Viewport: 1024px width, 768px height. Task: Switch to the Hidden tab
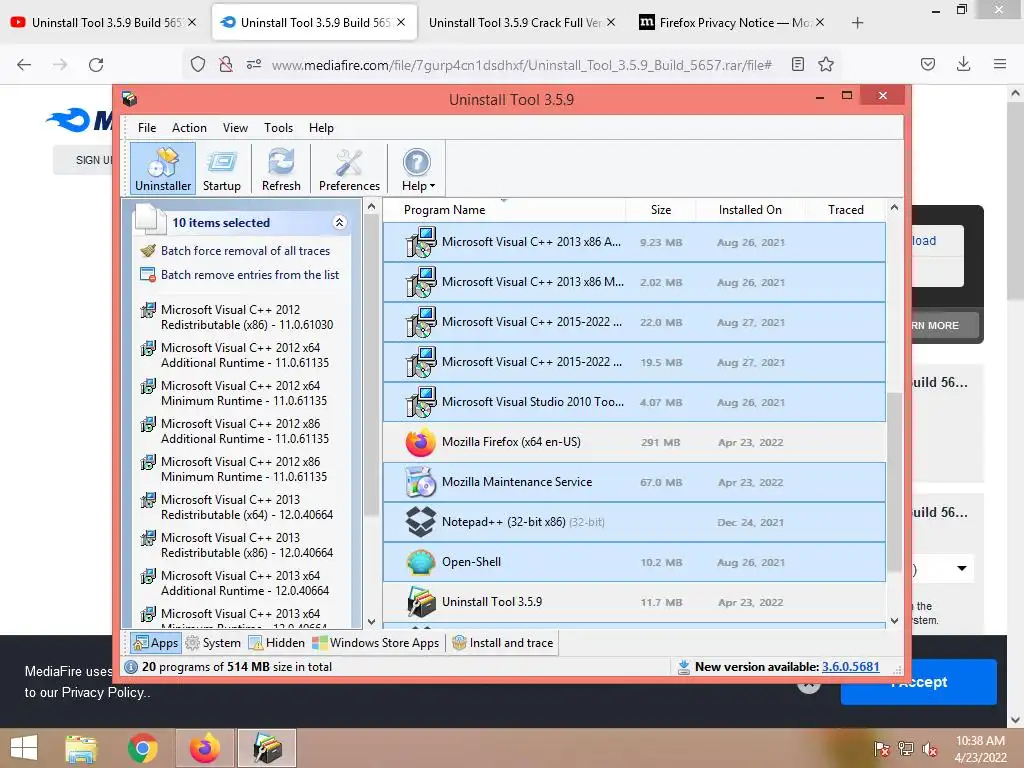(277, 643)
